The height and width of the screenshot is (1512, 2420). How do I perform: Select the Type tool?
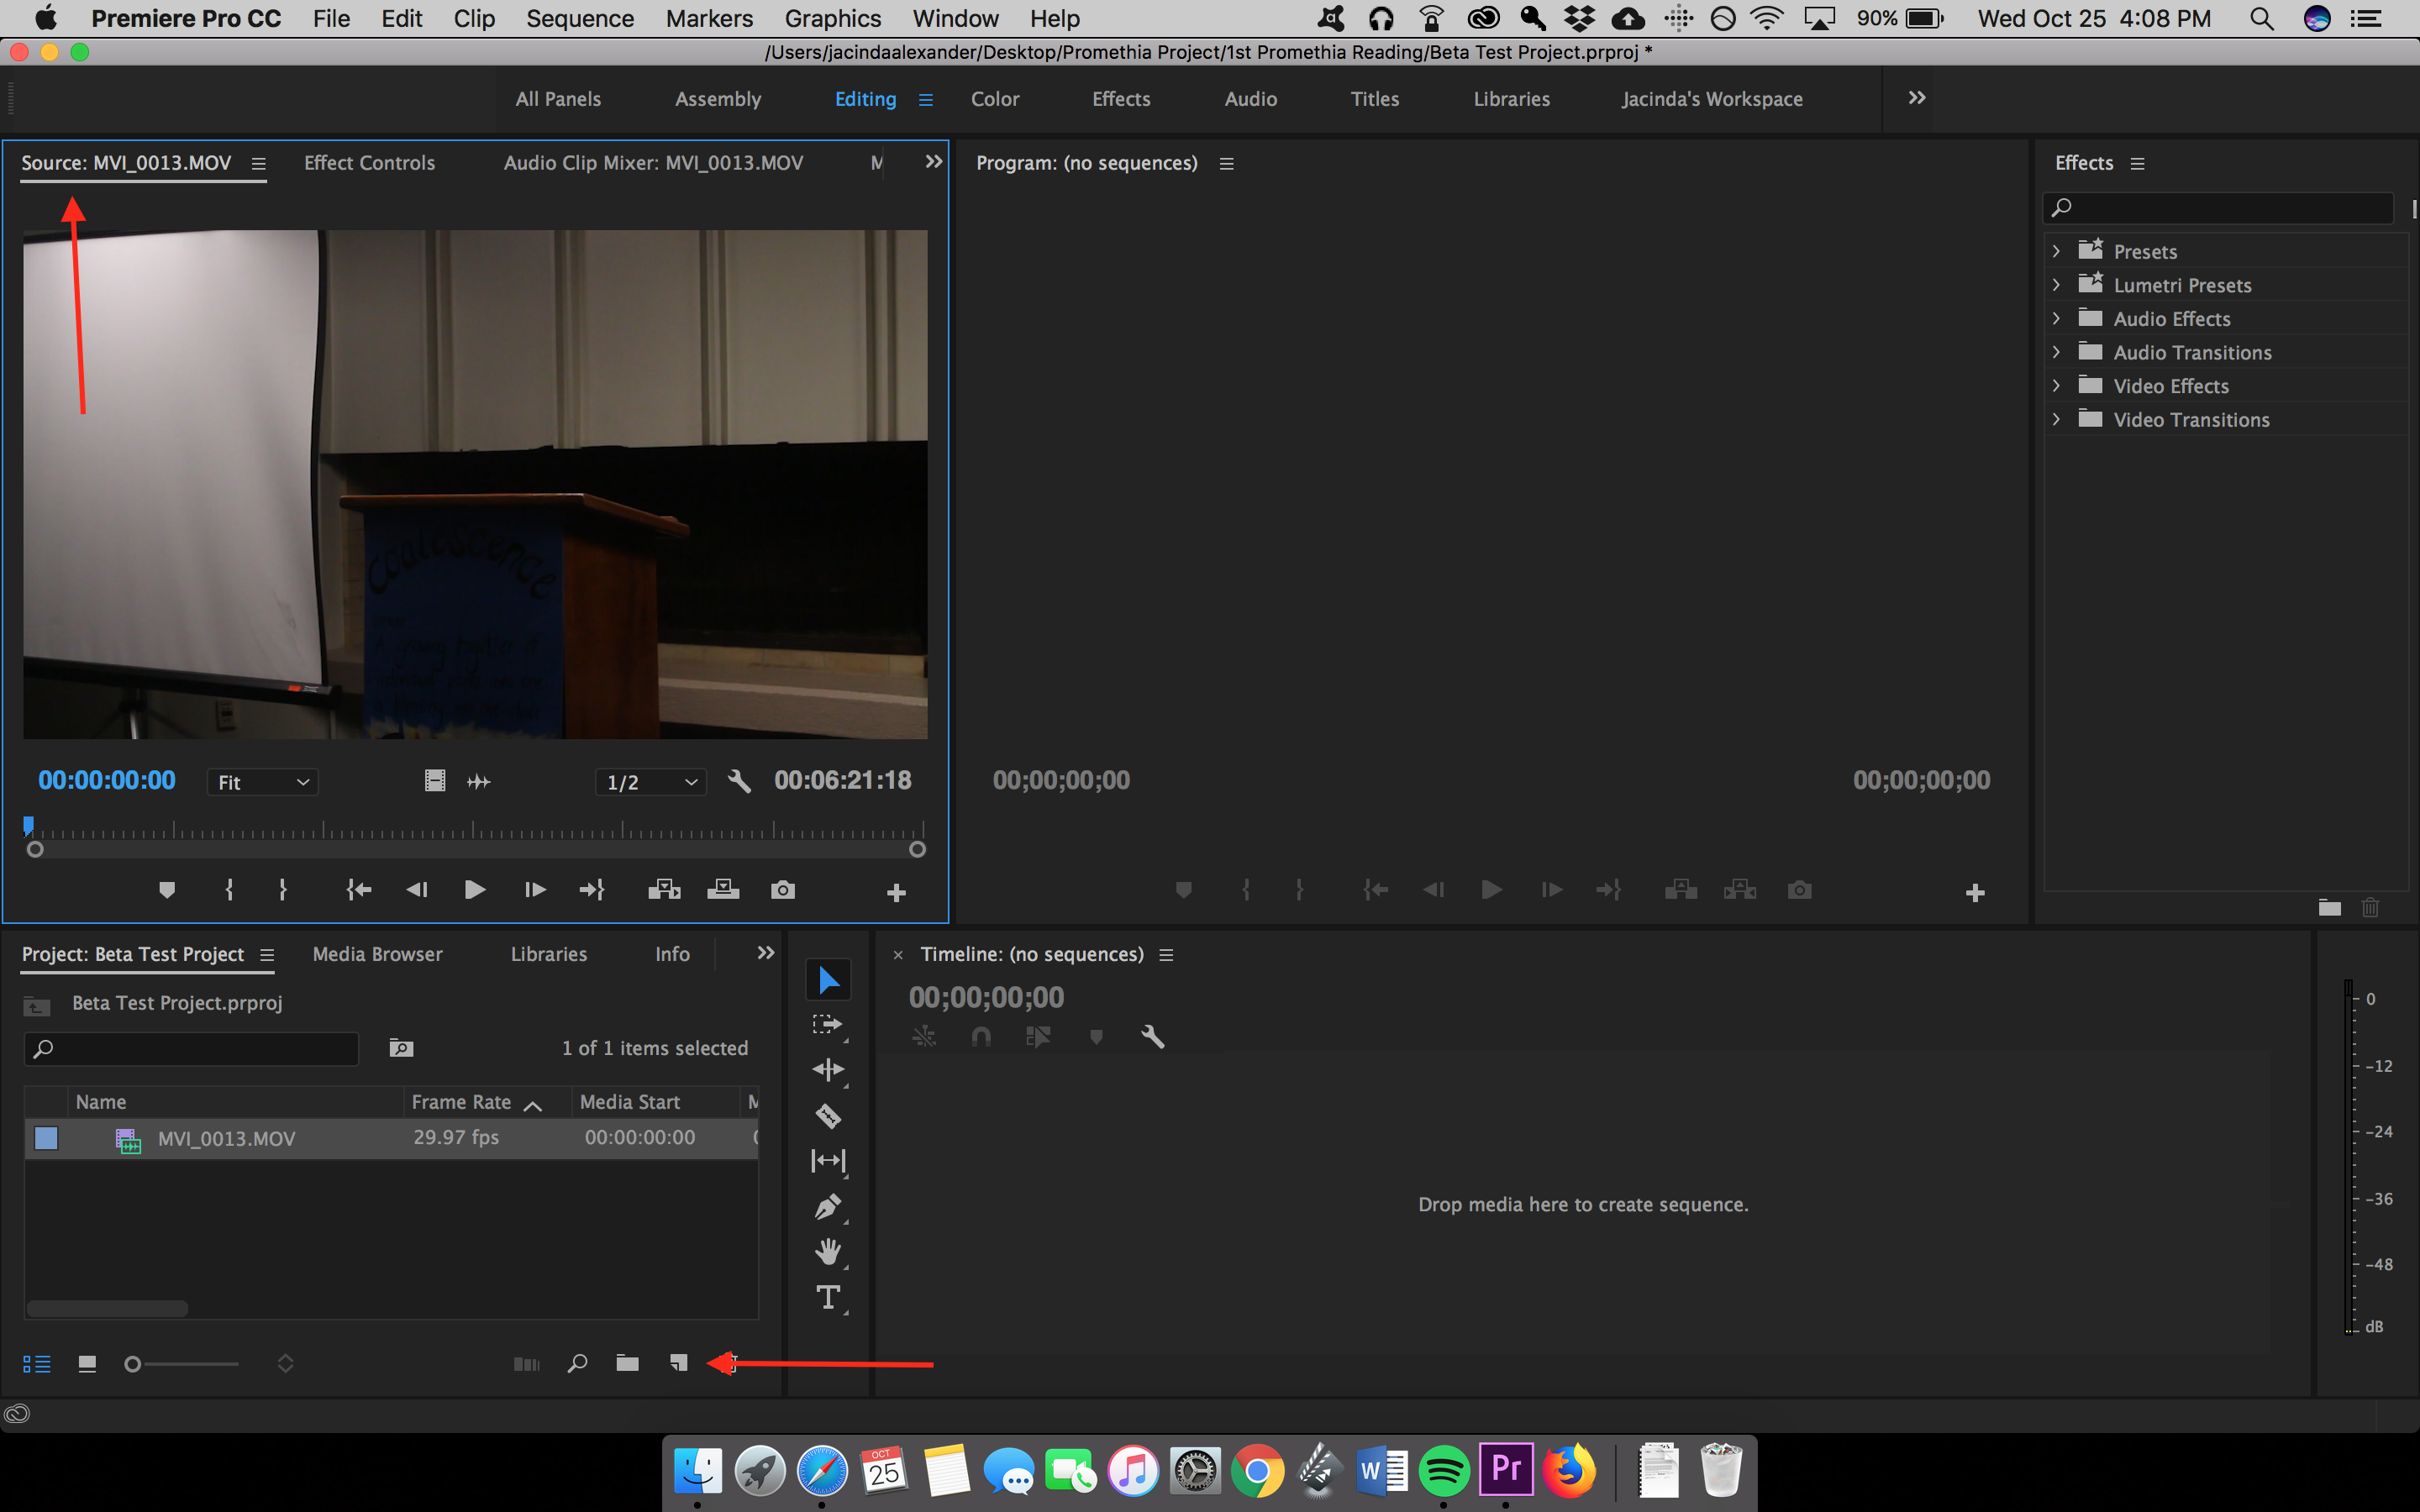pos(828,1297)
